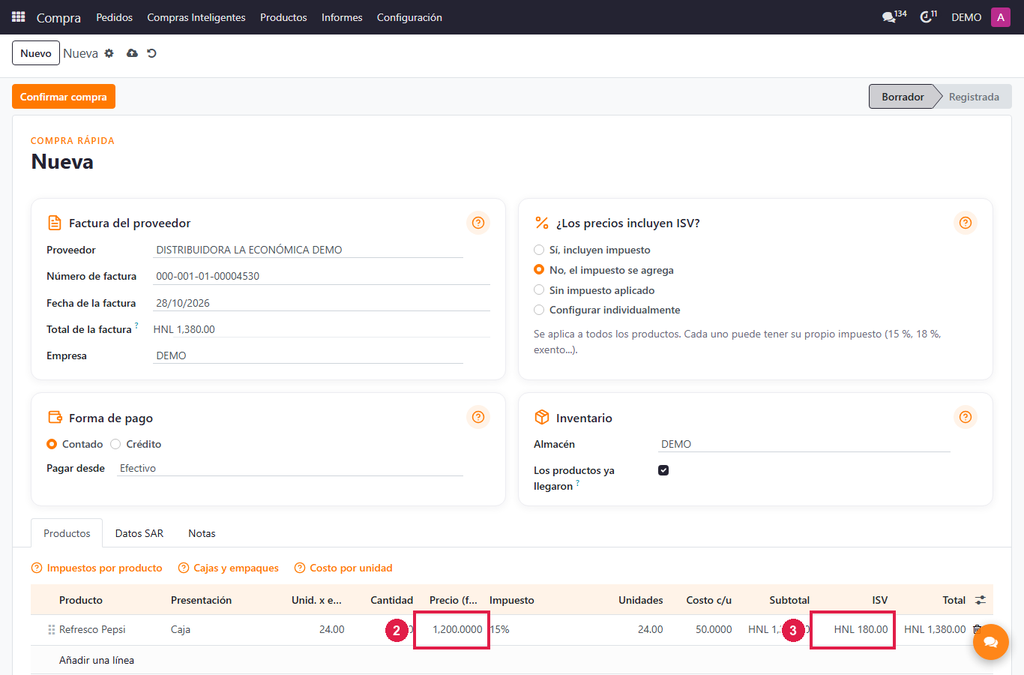Open Configuración menu
The height and width of the screenshot is (675, 1024).
[409, 17]
